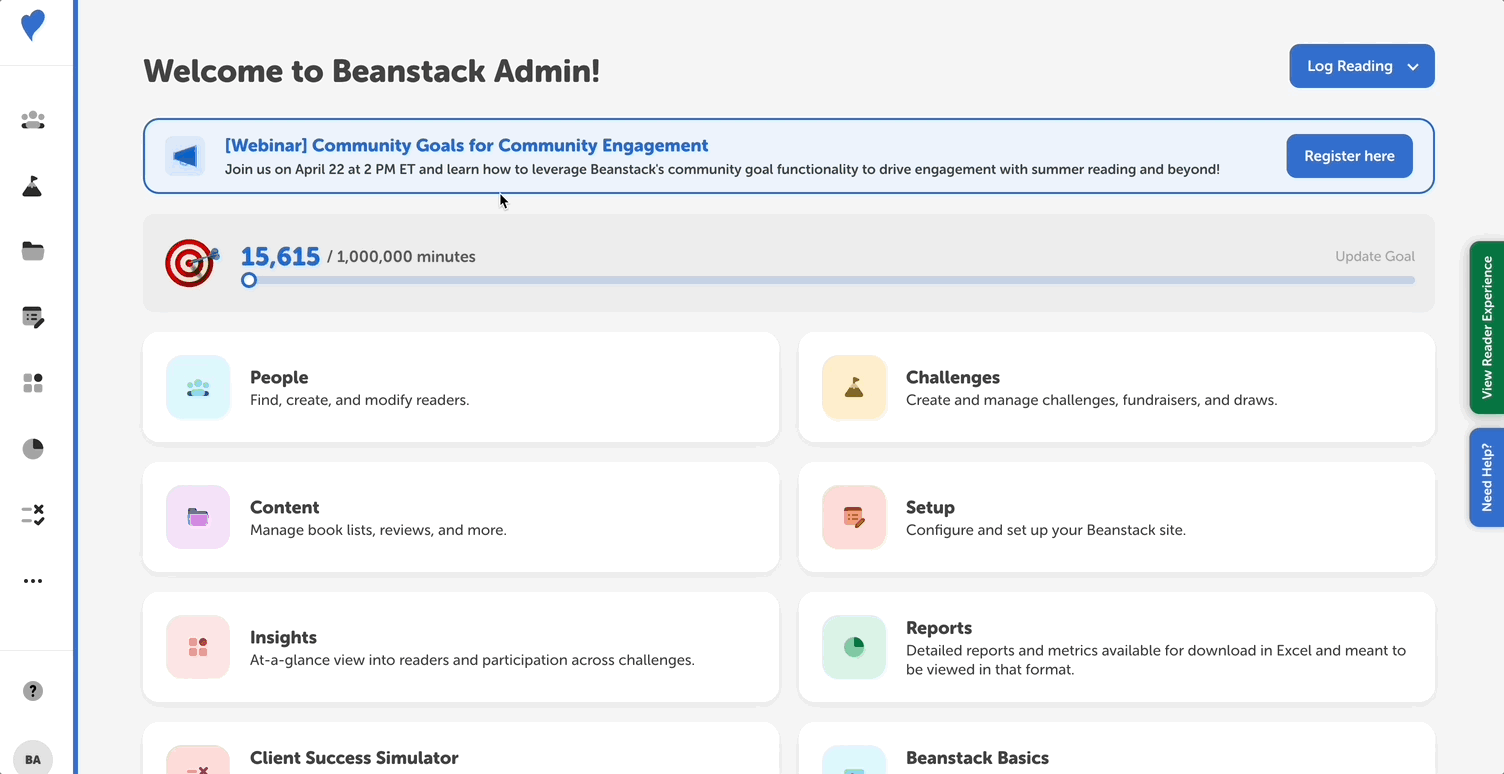Click the Register here button
Image resolution: width=1504 pixels, height=774 pixels.
point(1349,156)
